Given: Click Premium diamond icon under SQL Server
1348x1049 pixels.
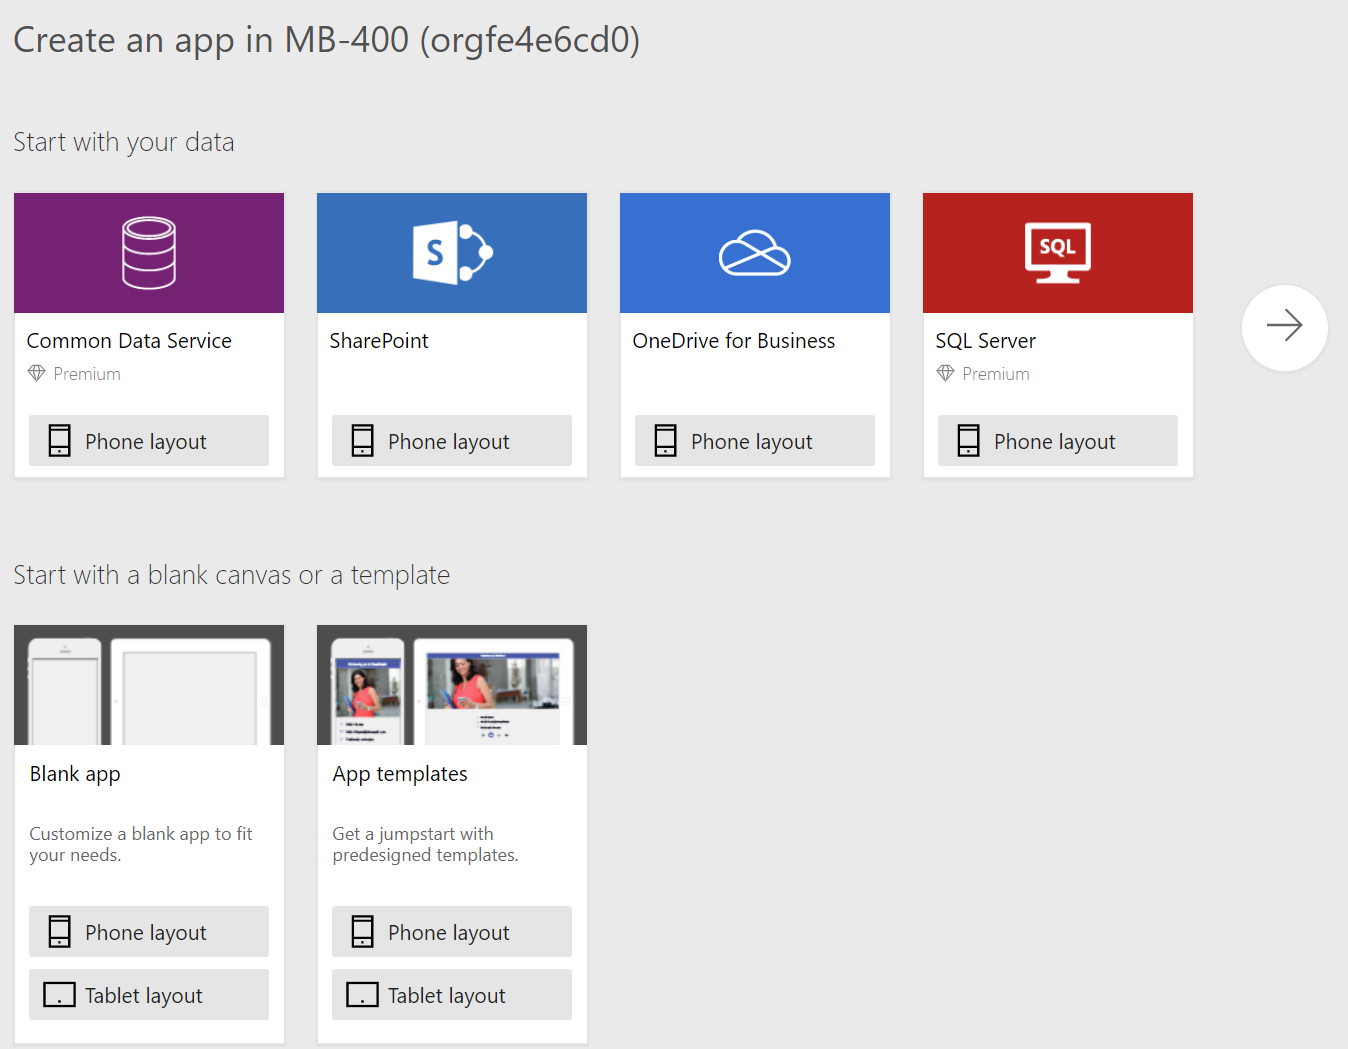Looking at the screenshot, I should click(946, 374).
